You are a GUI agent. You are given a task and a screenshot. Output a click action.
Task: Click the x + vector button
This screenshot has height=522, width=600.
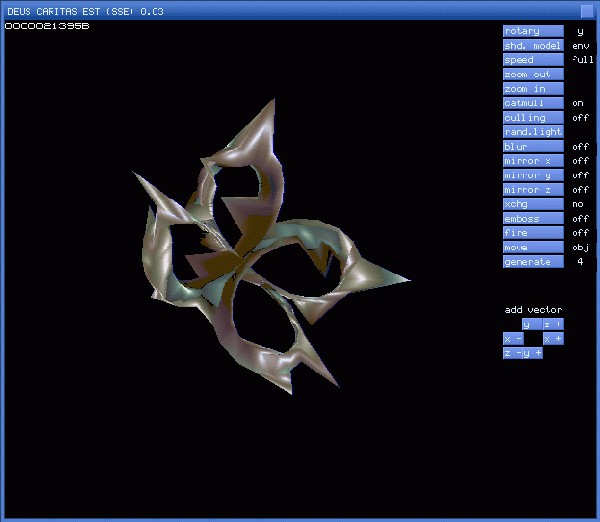[x=553, y=339]
